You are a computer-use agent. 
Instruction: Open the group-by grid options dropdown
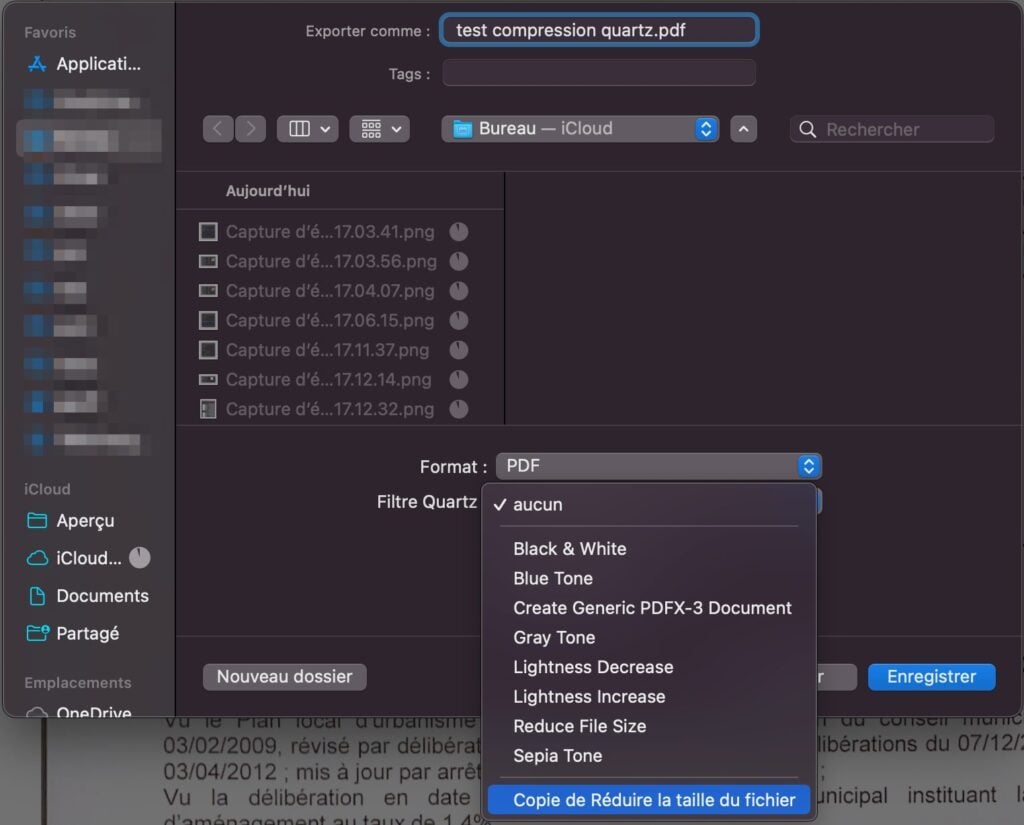[x=379, y=129]
